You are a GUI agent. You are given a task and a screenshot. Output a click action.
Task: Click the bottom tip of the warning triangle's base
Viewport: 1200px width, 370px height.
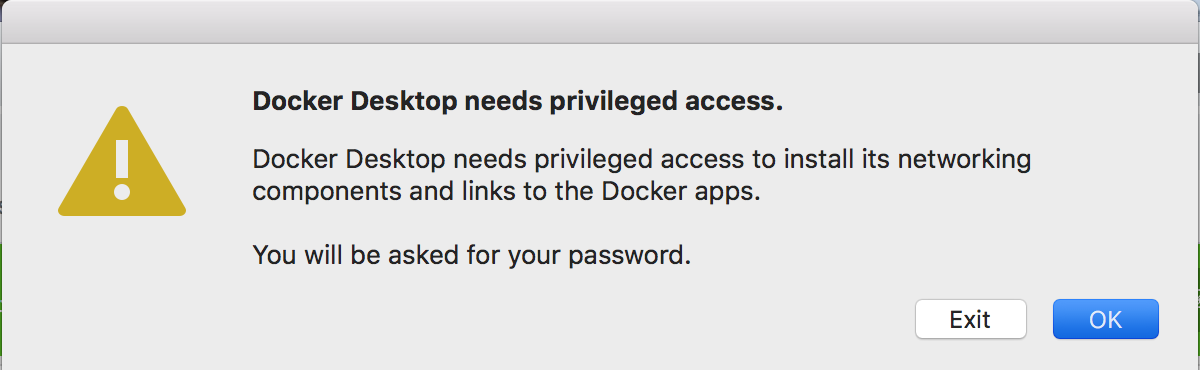[122, 213]
